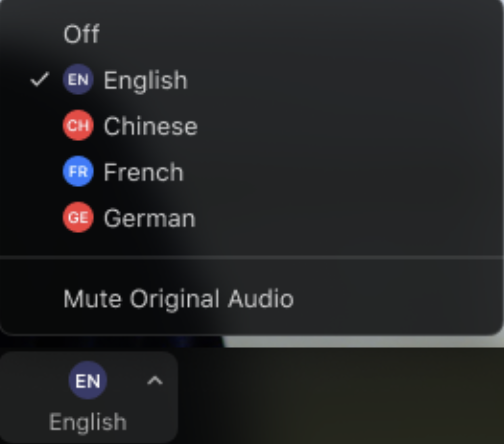Choose German interpretation channel

252,218
